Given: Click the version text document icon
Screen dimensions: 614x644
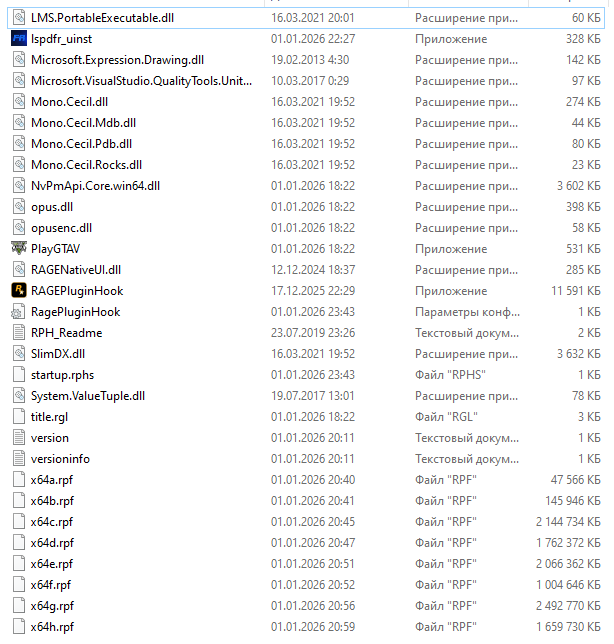Looking at the screenshot, I should coord(19,437).
